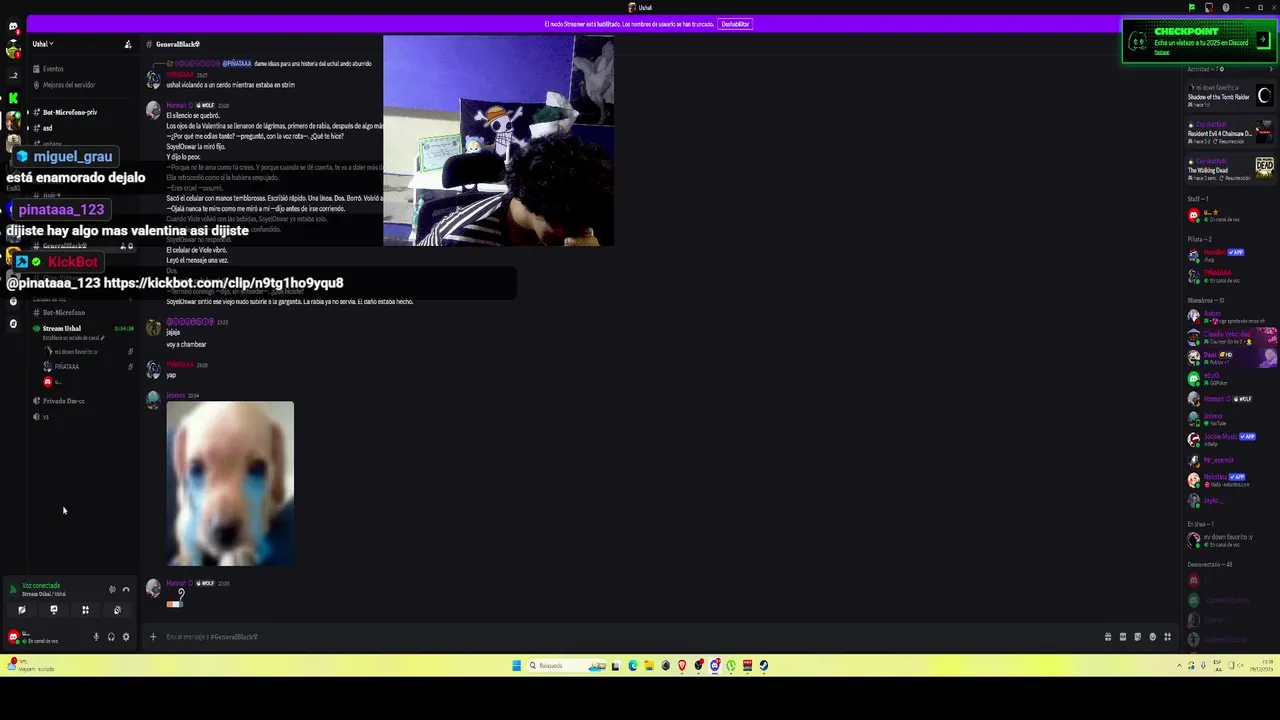Click the webcam video preview overlay

(498, 141)
